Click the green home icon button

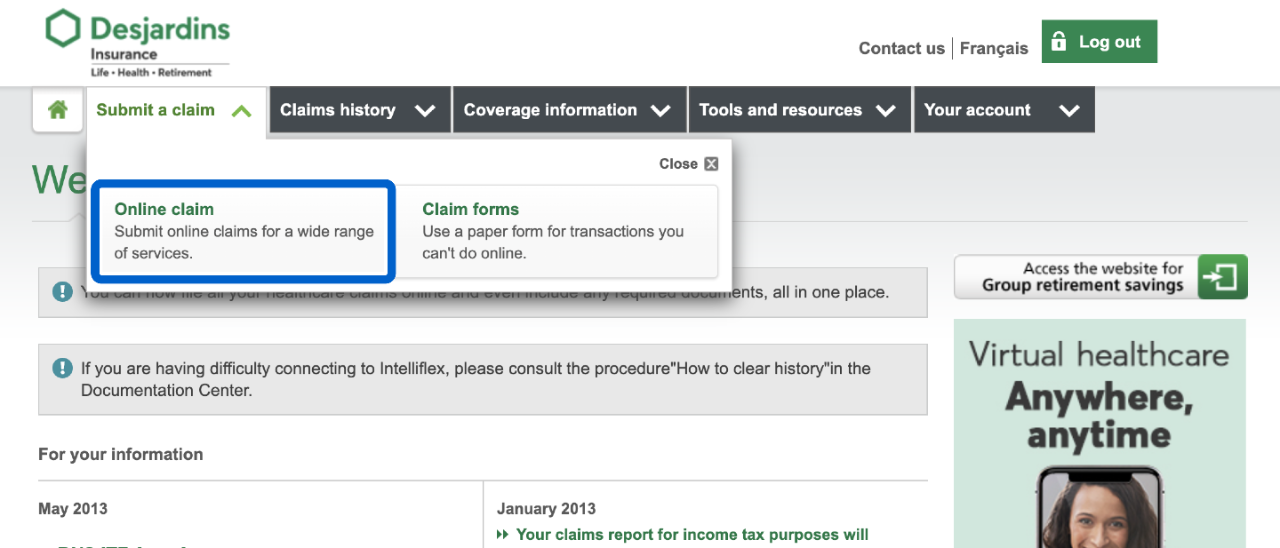[x=58, y=110]
